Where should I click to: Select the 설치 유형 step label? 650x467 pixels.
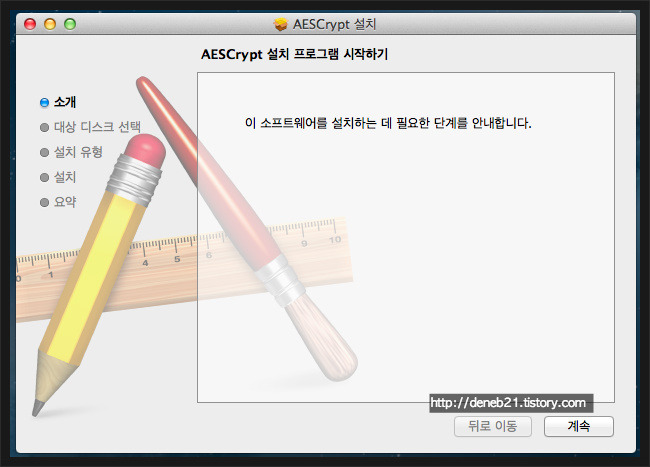[78, 152]
